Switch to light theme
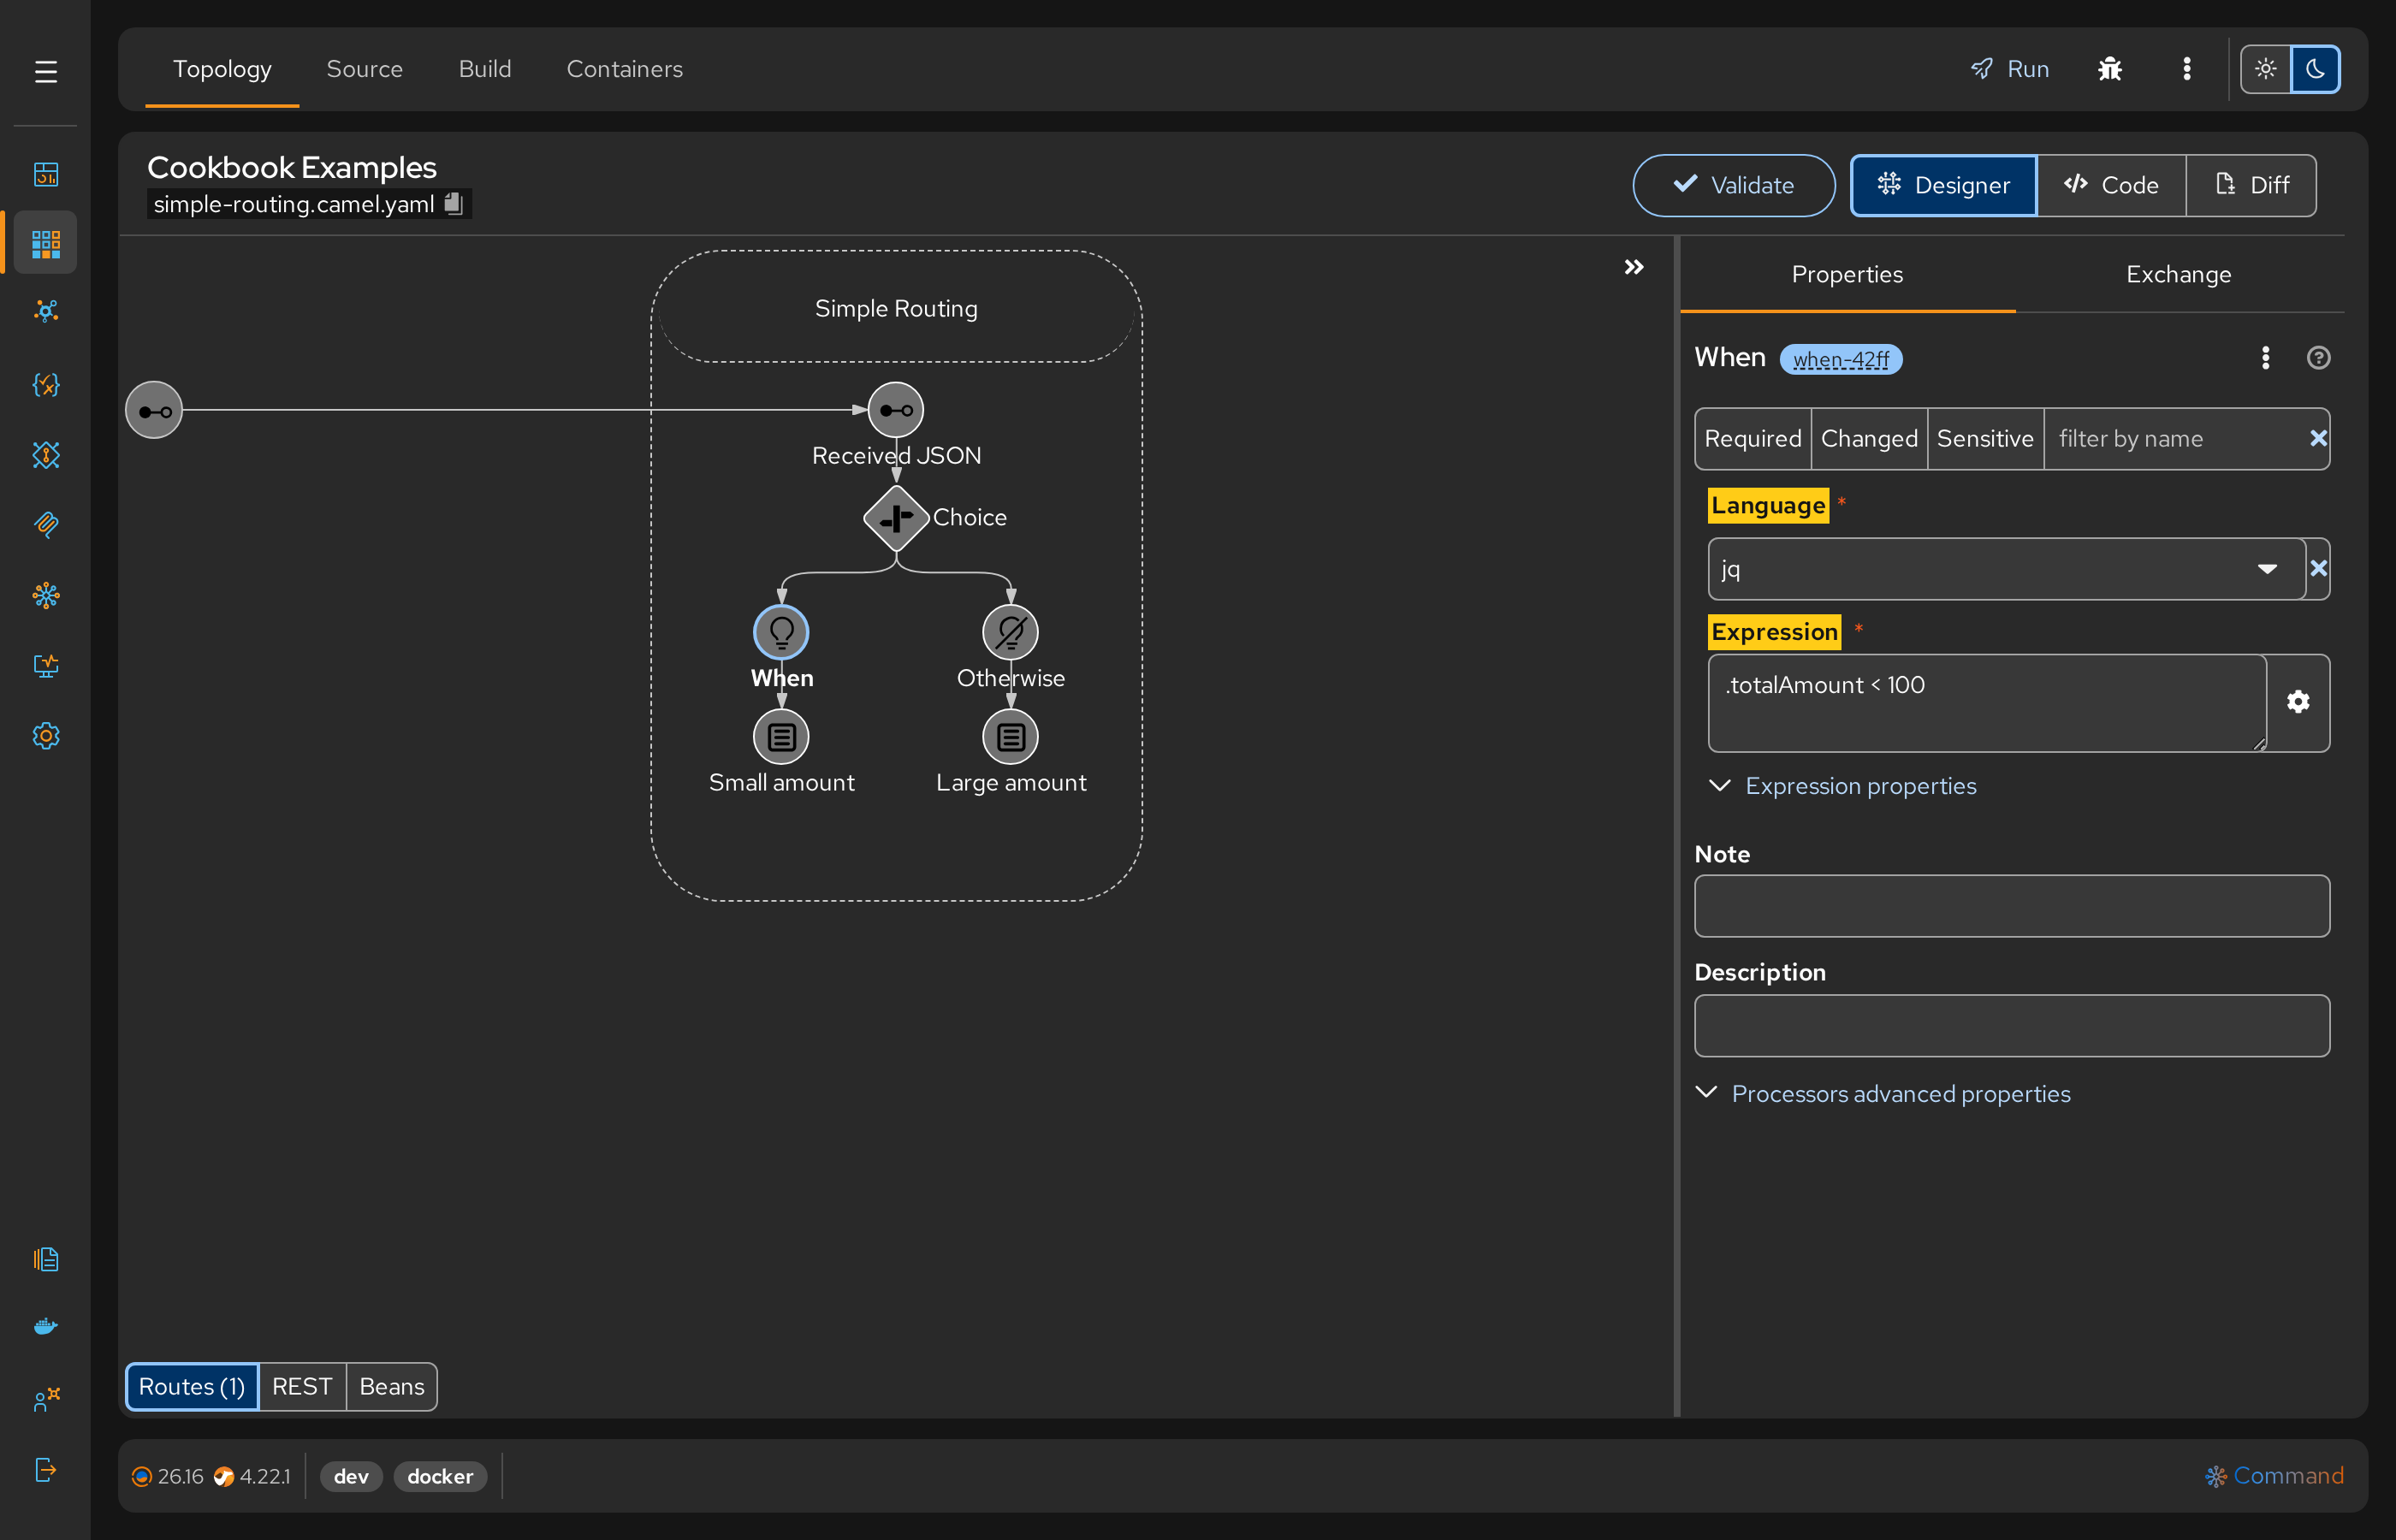The width and height of the screenshot is (2396, 1540). tap(2265, 69)
